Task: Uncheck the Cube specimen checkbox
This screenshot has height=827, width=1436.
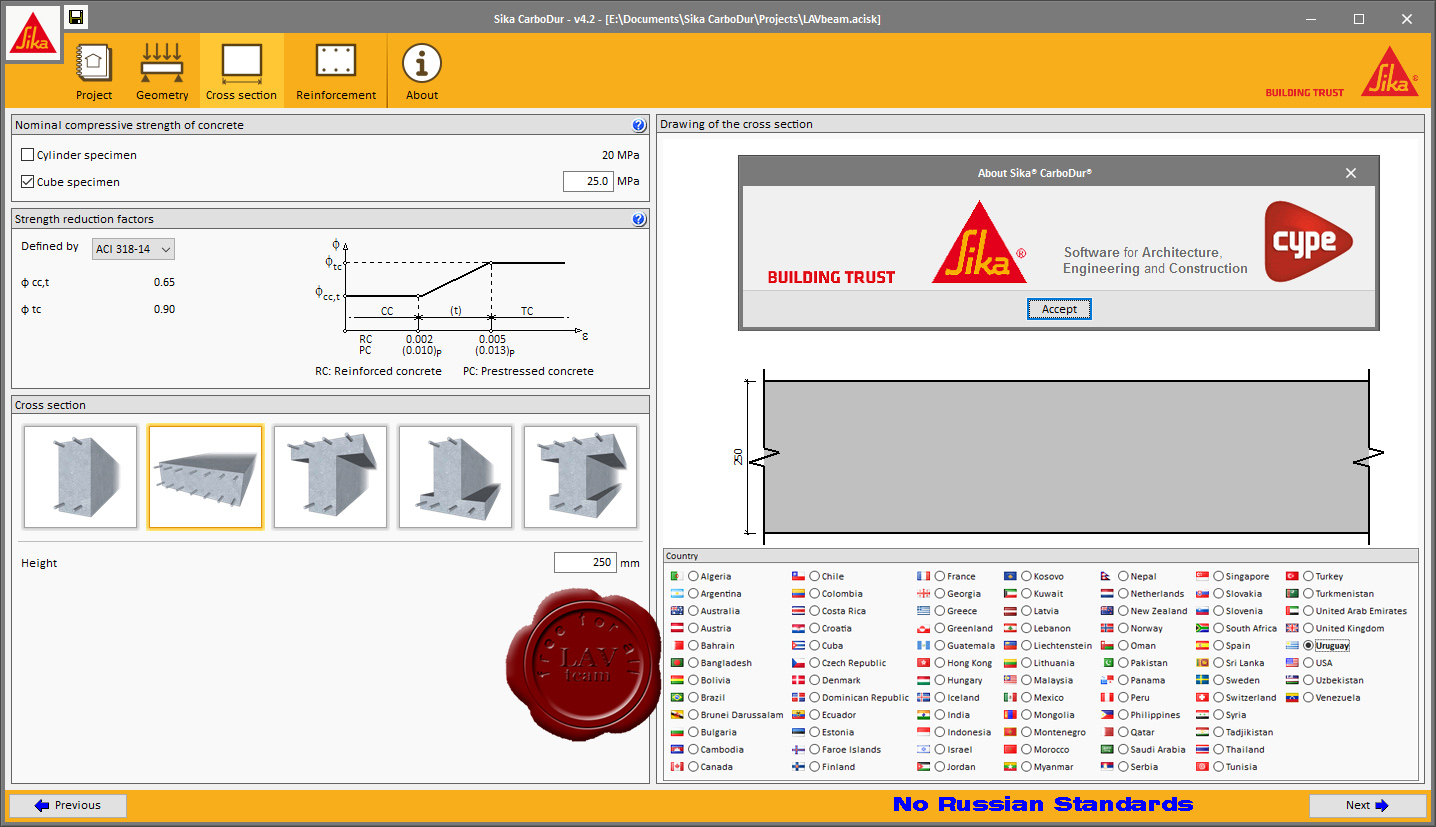Action: click(x=28, y=182)
